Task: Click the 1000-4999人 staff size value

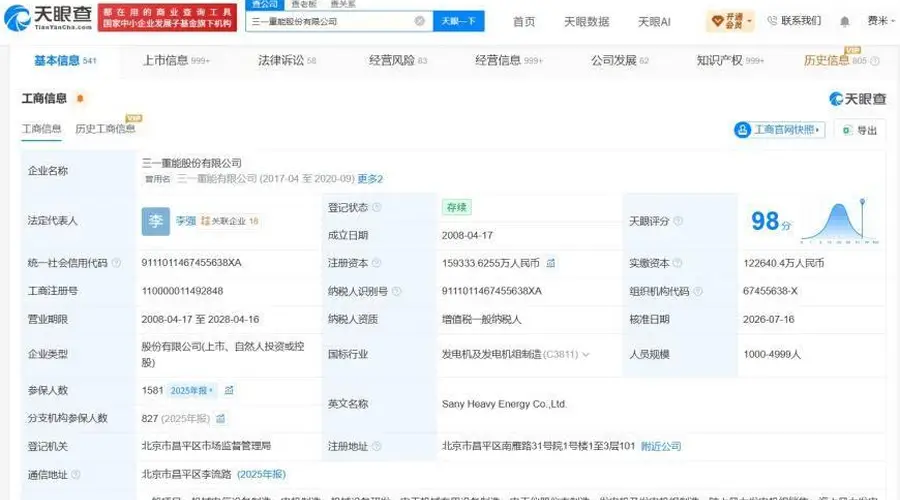Action: [x=771, y=354]
